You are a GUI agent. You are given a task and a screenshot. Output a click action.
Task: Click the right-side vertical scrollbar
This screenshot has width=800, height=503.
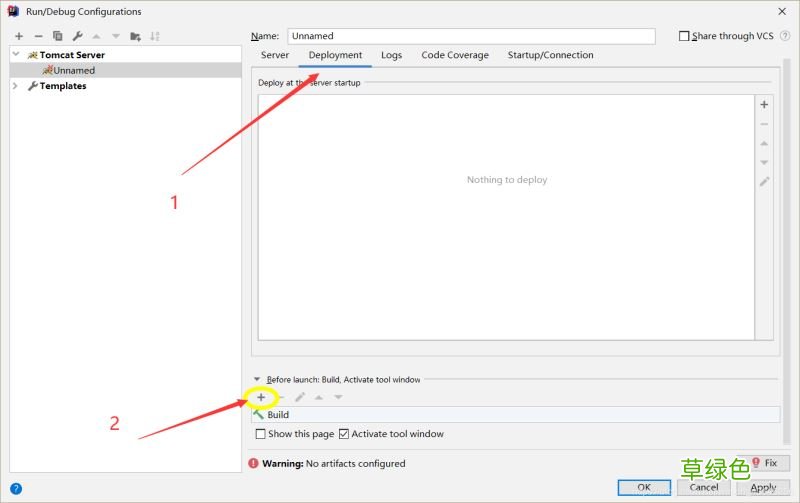(787, 250)
